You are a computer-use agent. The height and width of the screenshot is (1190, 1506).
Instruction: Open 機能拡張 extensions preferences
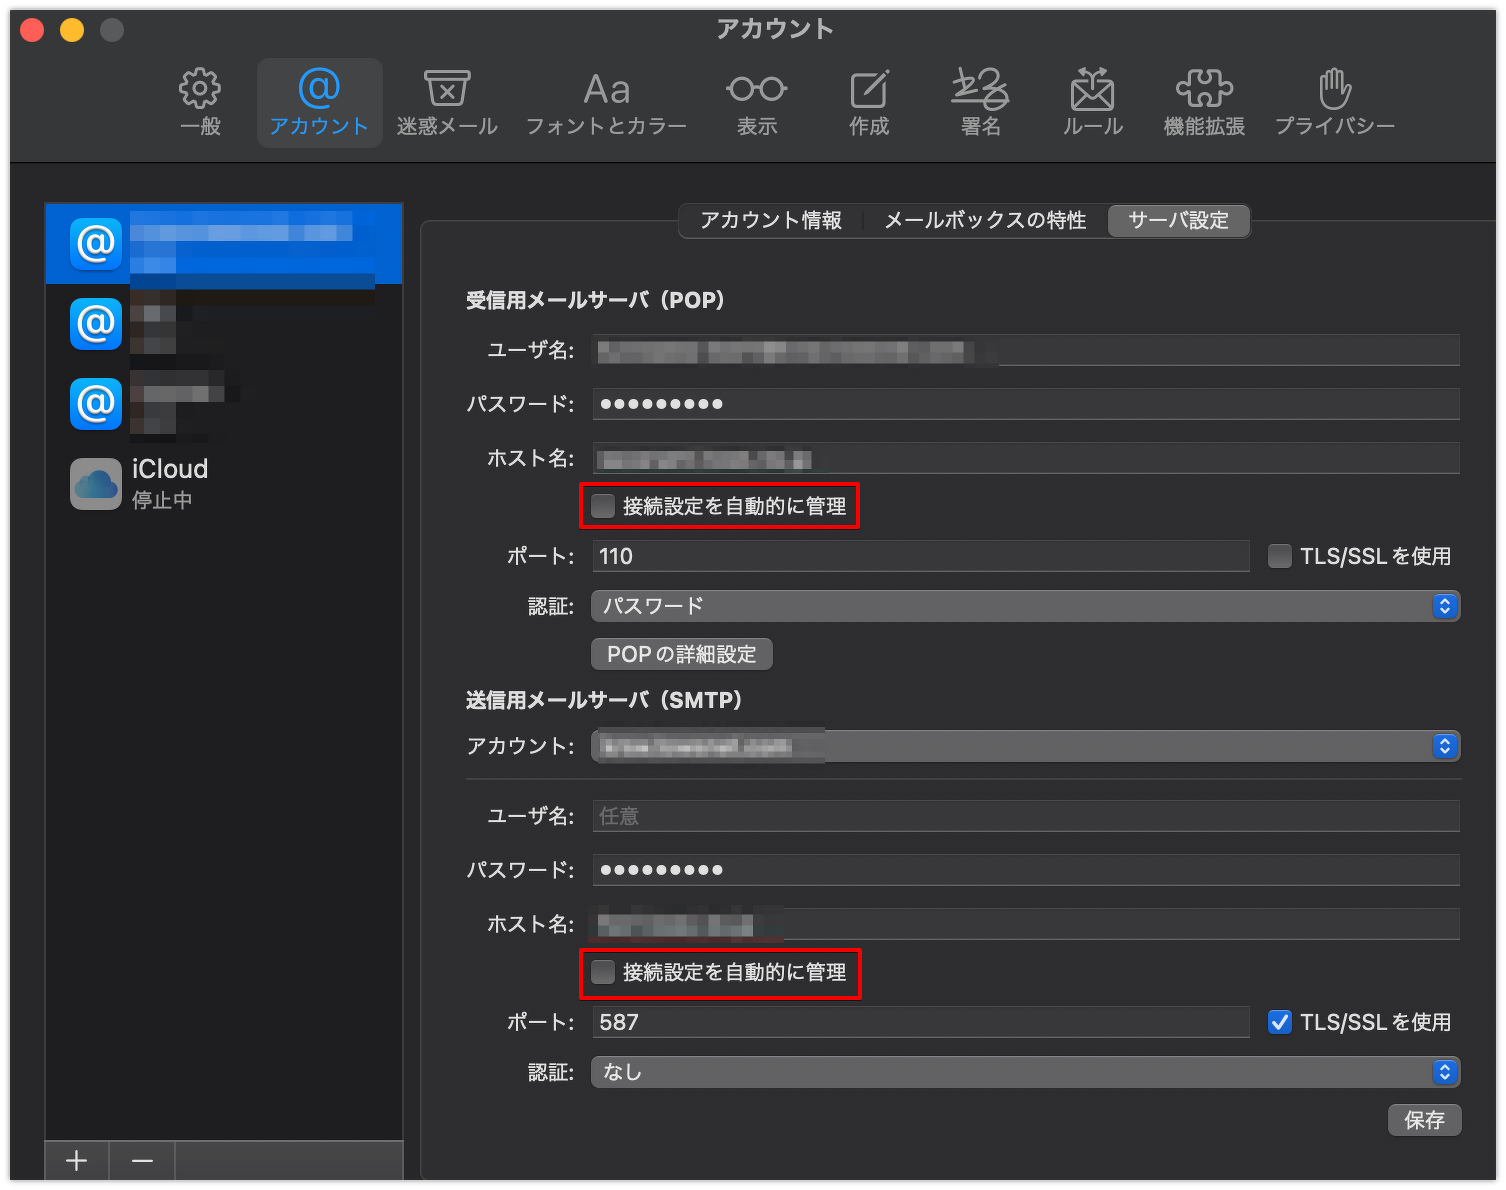(x=1204, y=102)
